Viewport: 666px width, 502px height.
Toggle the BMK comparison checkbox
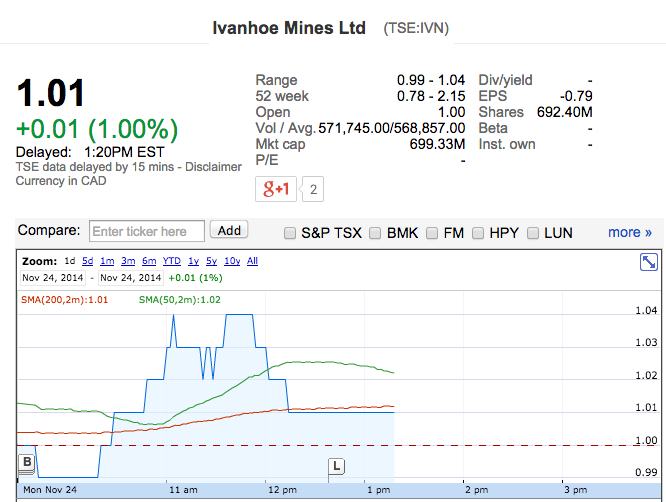[376, 233]
